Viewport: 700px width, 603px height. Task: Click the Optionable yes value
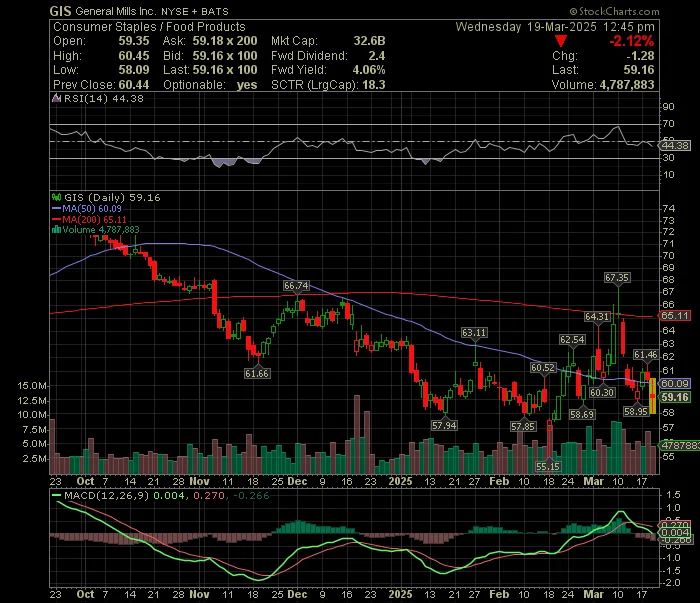(247, 85)
